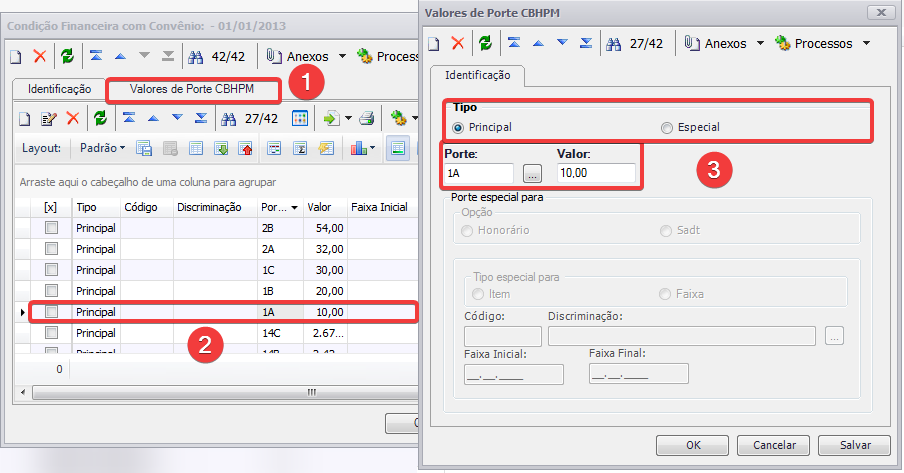
Task: Click bar chart icon in layout toolbar
Action: pos(358,148)
